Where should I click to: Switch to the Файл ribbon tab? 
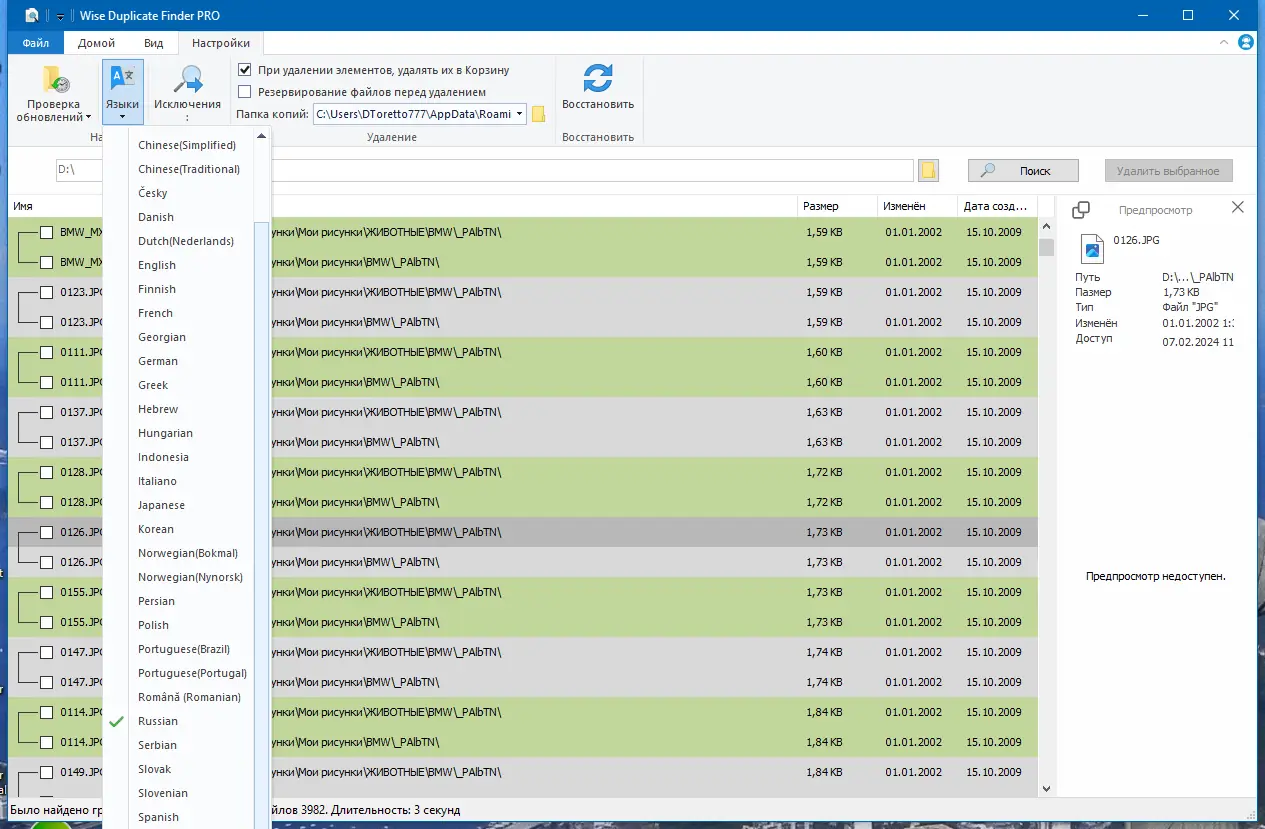coord(36,43)
